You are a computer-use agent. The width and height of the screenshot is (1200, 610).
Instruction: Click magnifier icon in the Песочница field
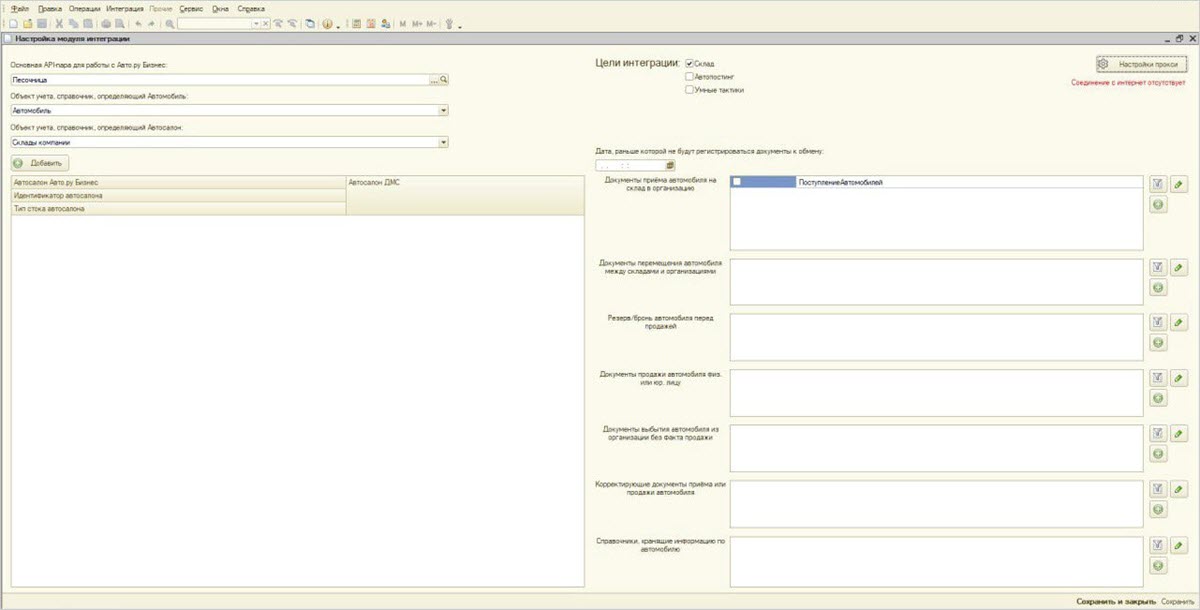coord(444,78)
